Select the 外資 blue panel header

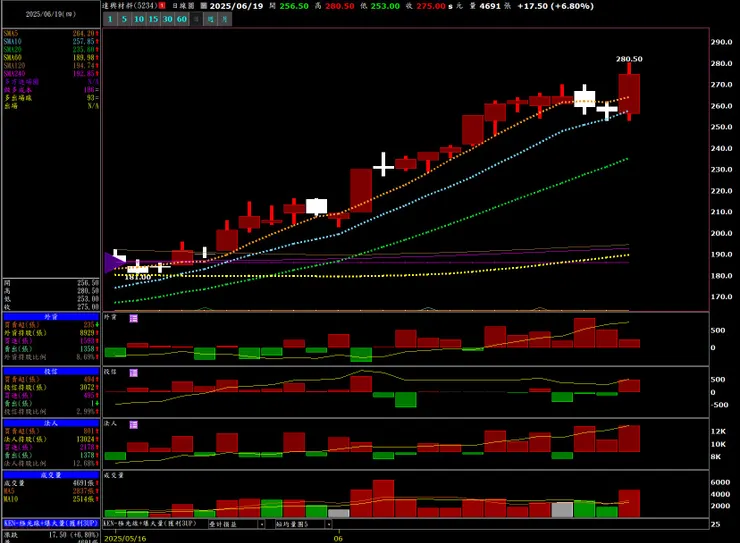[51, 317]
